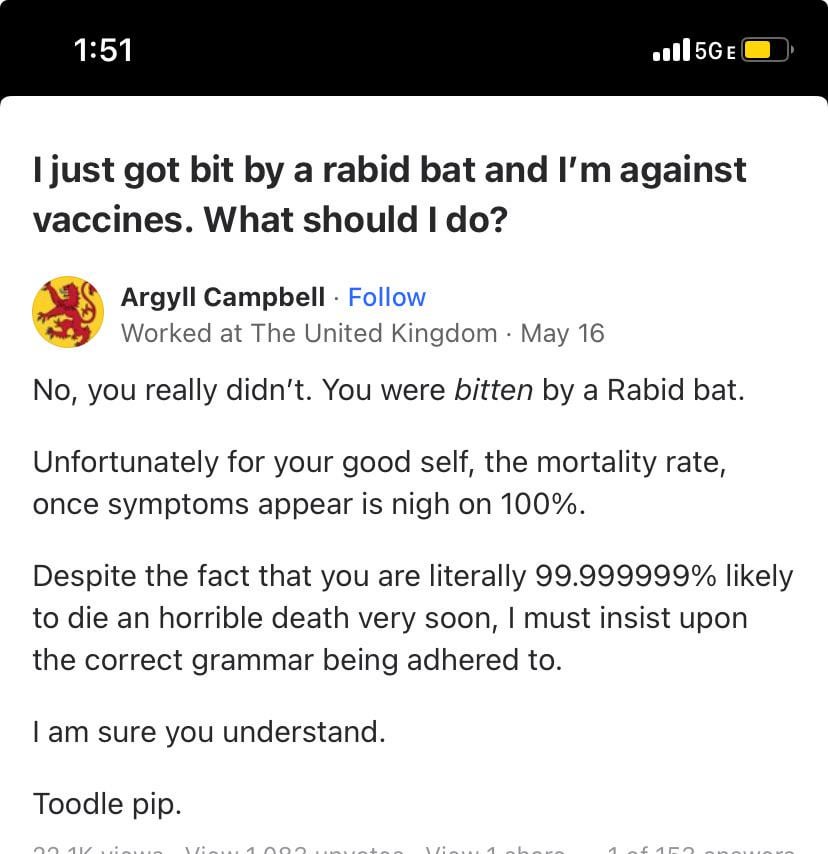Follow Argyll Campbell
828x854 pixels.
click(x=386, y=297)
